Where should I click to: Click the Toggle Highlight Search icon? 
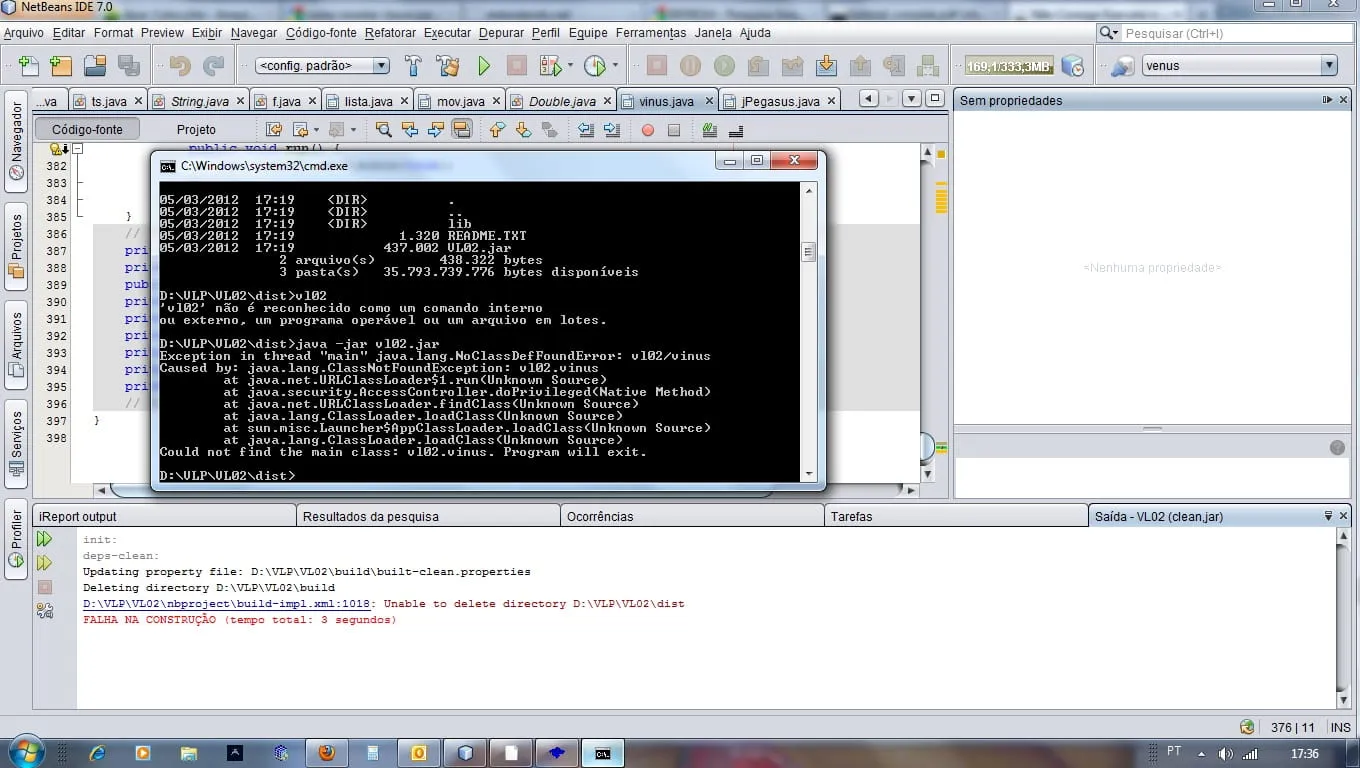(x=461, y=130)
